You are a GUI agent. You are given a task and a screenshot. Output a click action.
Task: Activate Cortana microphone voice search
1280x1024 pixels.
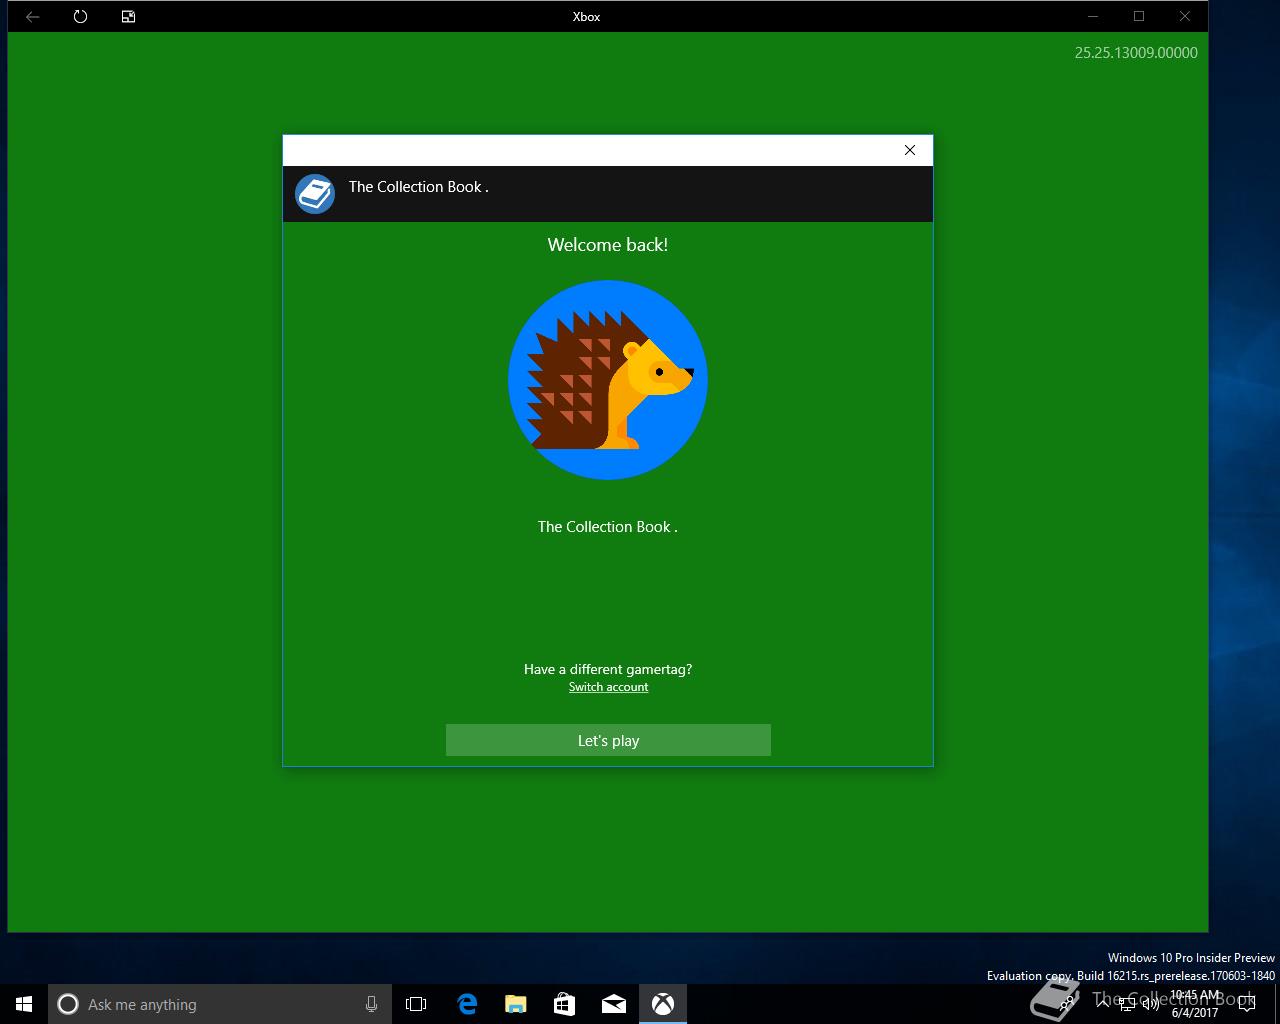tap(371, 1004)
